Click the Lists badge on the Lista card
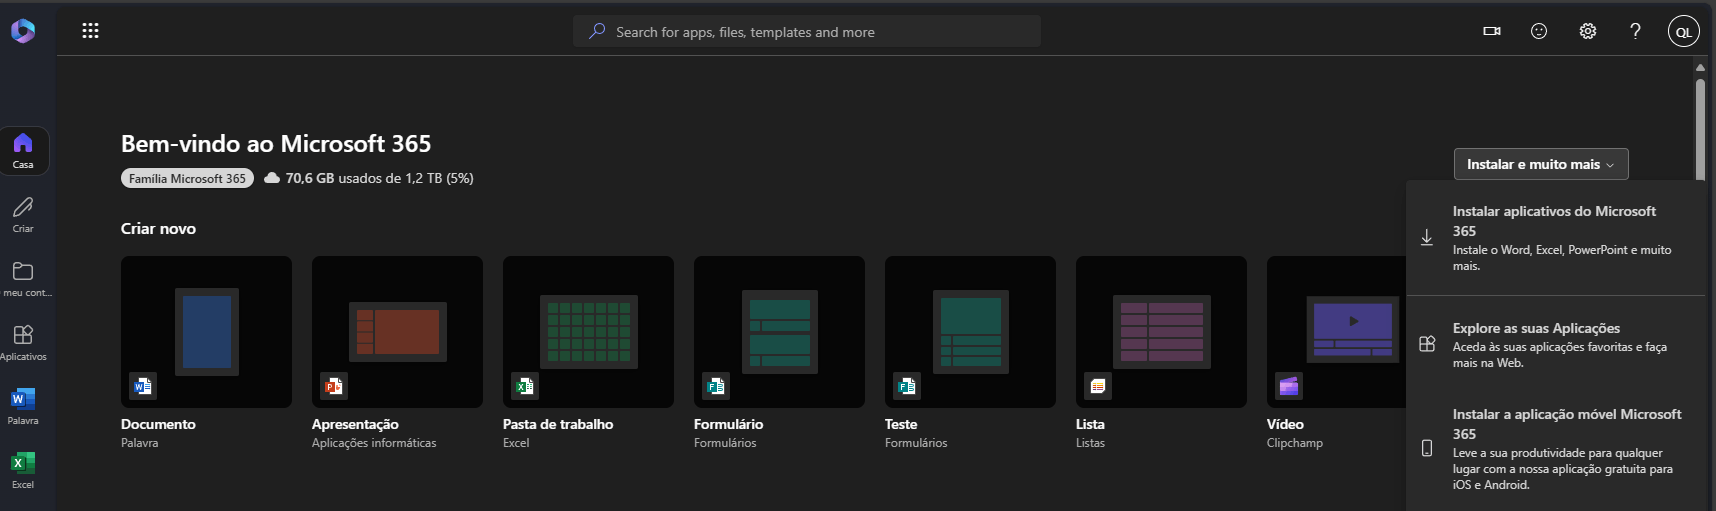Viewport: 1716px width, 511px height. [1098, 386]
